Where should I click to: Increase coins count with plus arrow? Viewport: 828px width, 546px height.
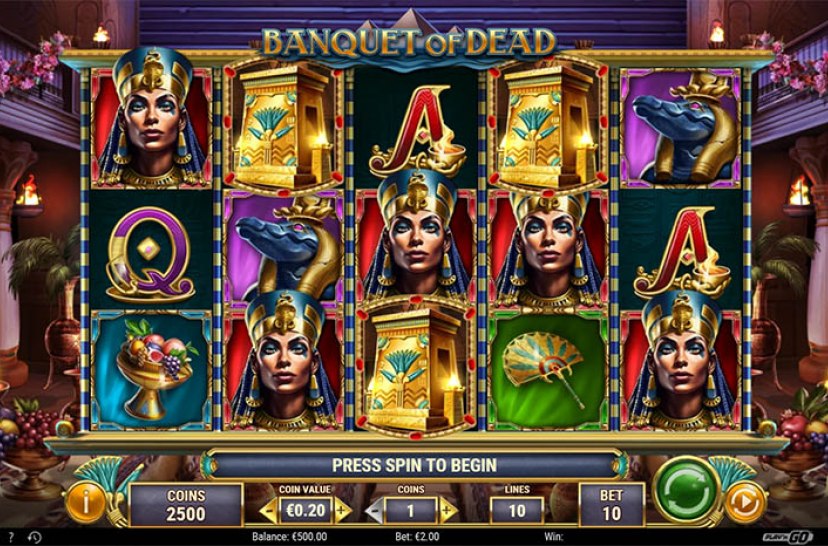click(448, 511)
